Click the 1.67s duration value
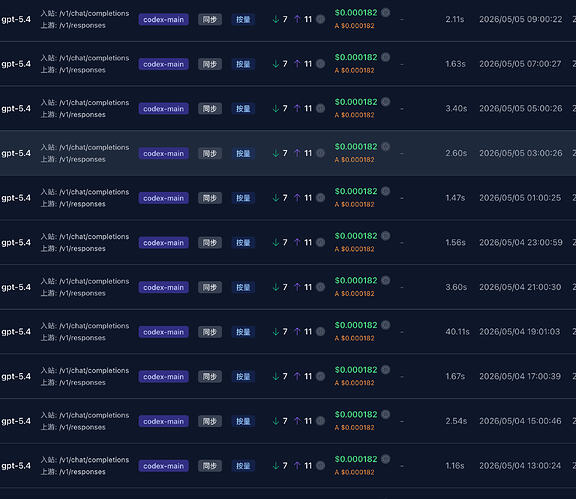Screen dimensions: 576x499 click(455, 376)
